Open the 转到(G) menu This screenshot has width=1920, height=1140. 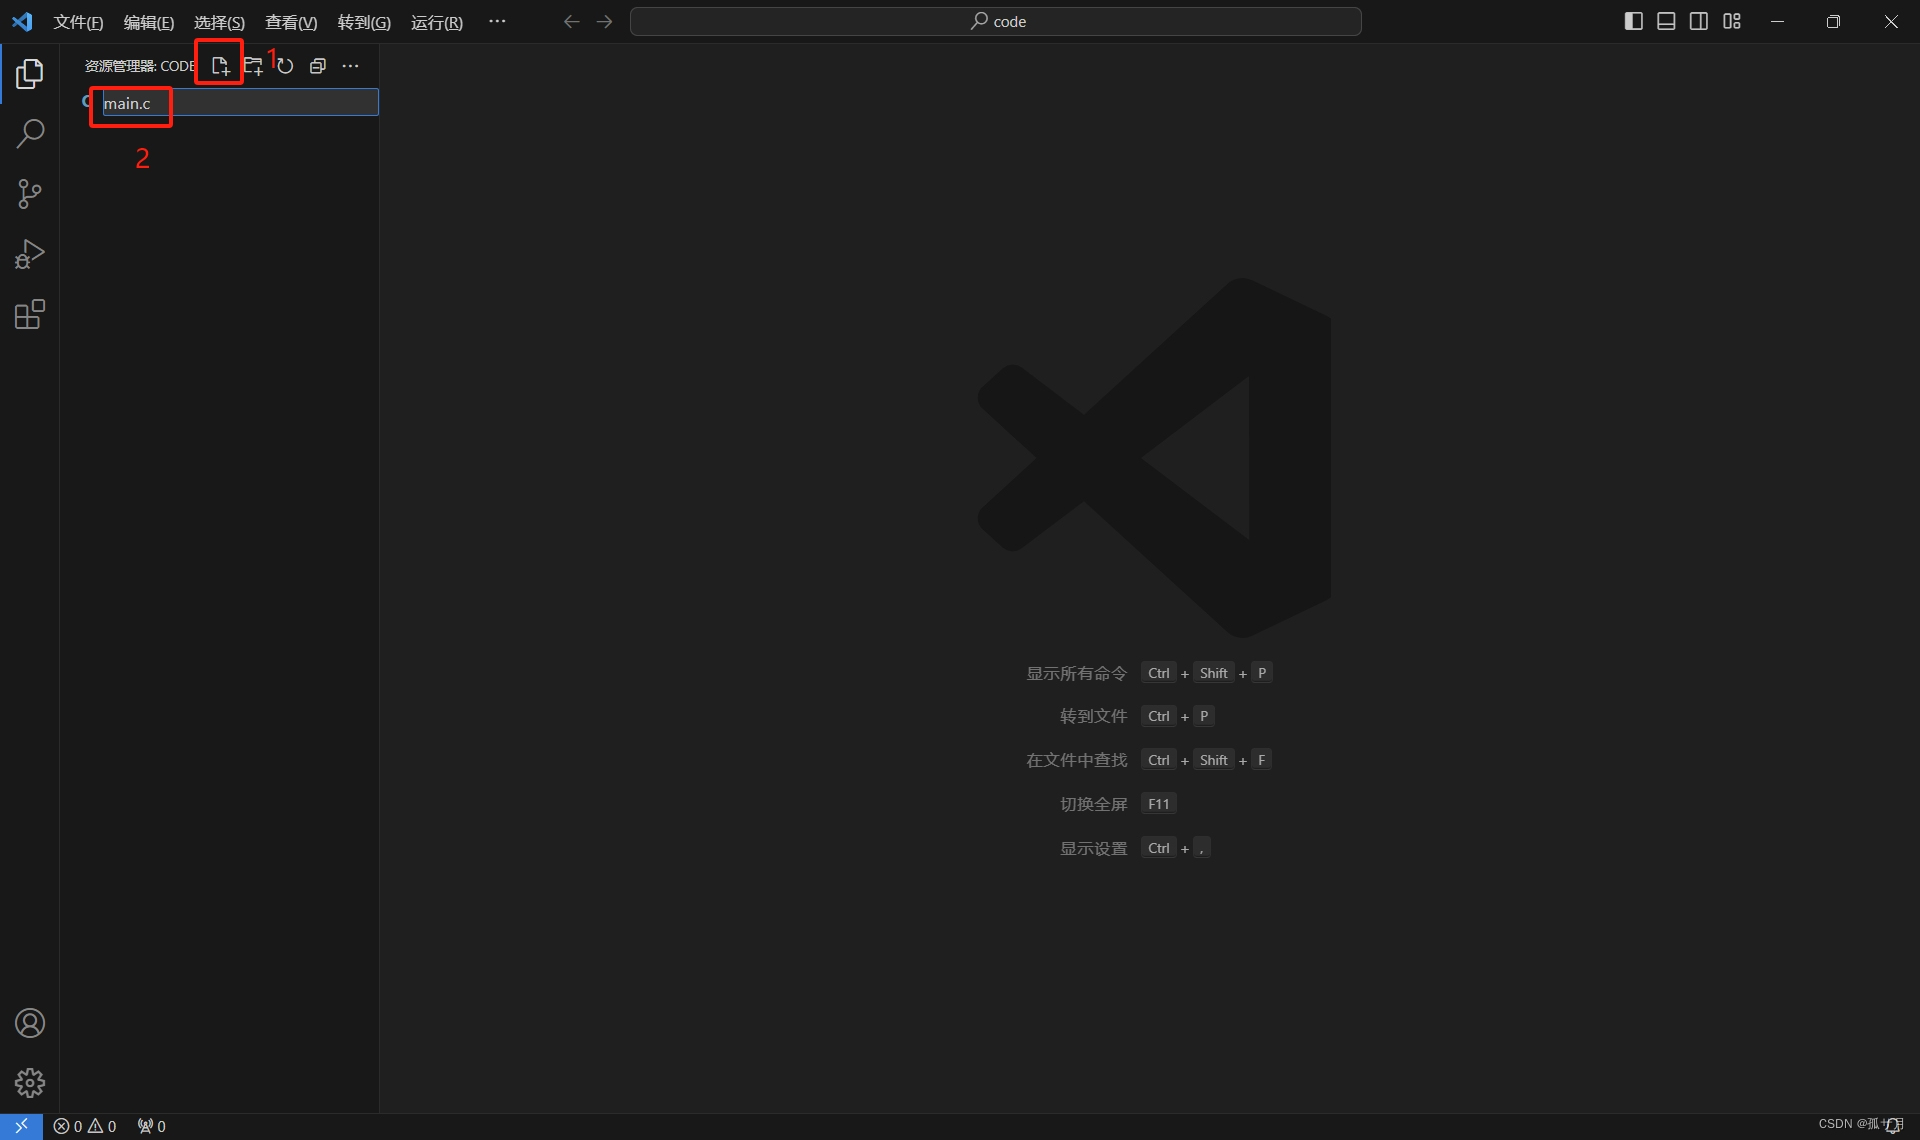(364, 22)
